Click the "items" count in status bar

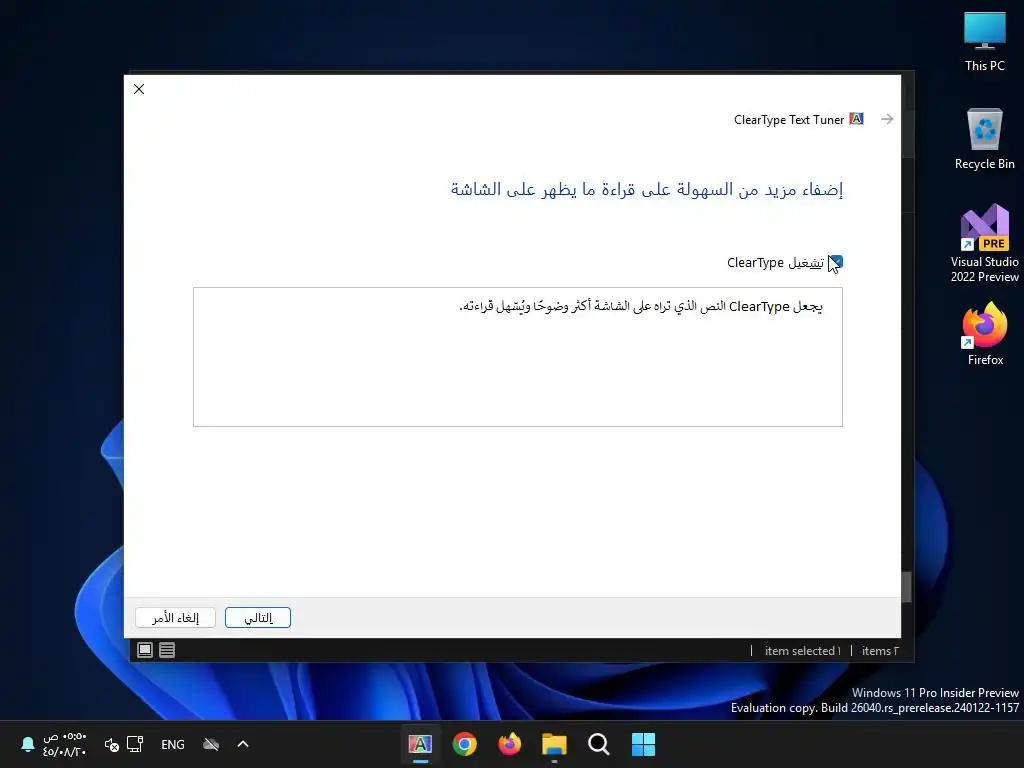880,650
